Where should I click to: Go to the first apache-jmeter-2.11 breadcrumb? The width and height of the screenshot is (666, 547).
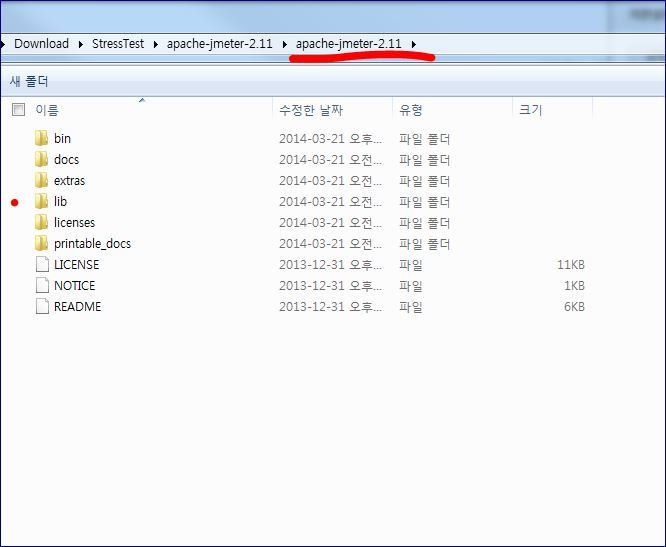pyautogui.click(x=220, y=44)
